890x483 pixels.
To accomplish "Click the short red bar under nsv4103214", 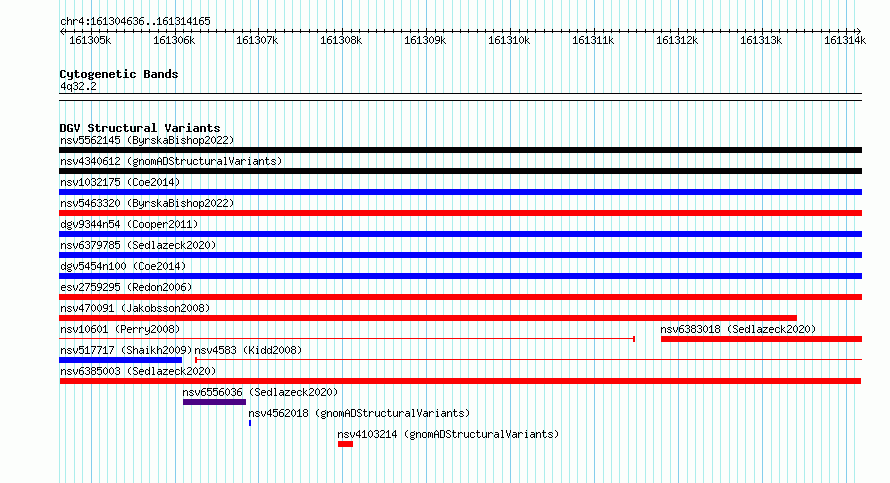I will [345, 444].
